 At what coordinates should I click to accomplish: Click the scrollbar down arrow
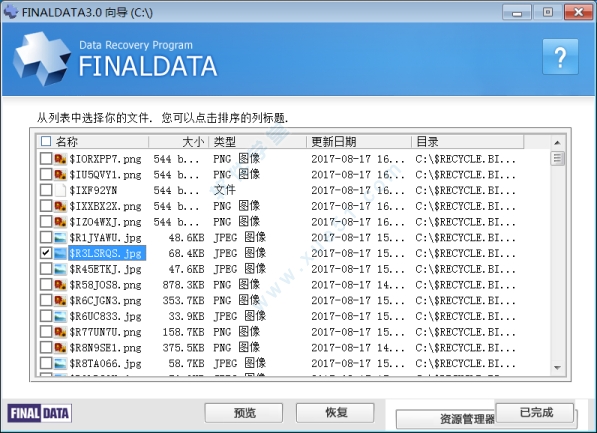(x=557, y=367)
